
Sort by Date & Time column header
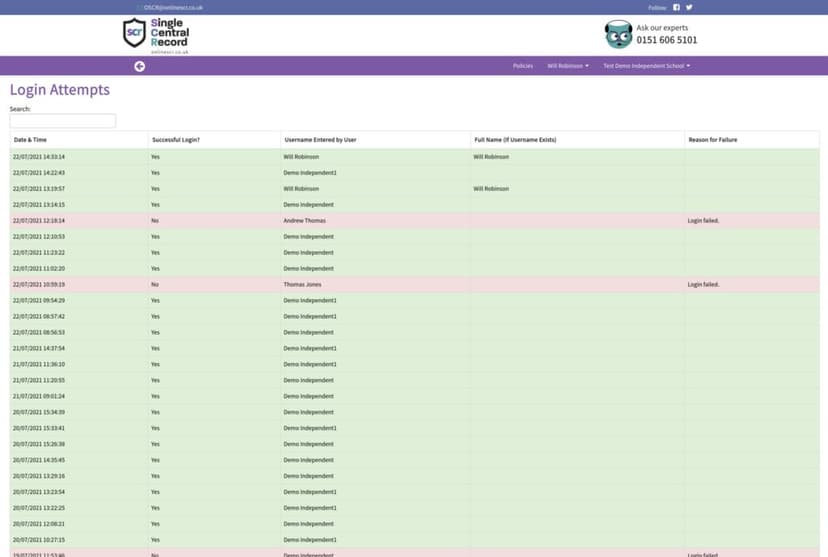pos(30,140)
